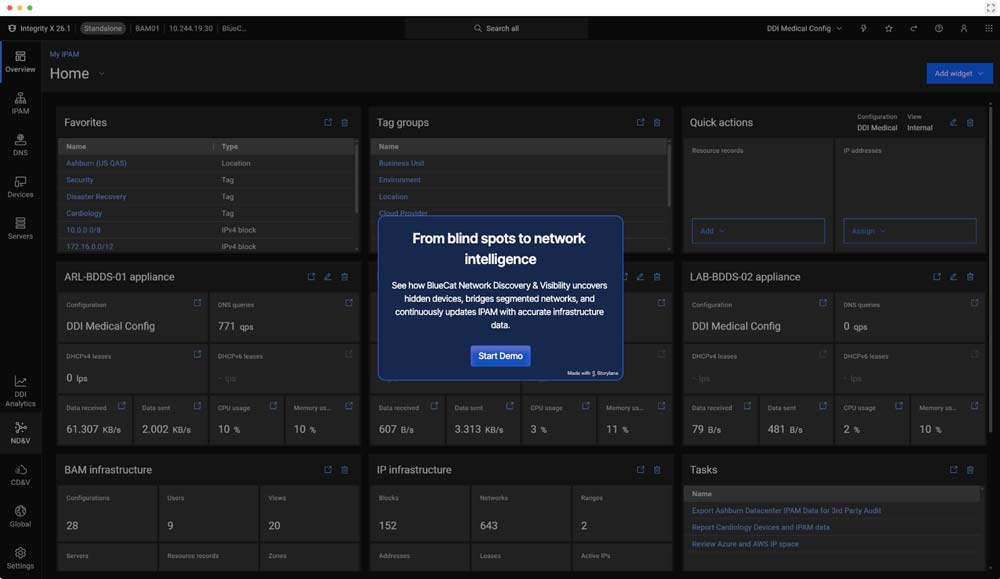Click the Search all field
This screenshot has height=579, width=1000.
(x=496, y=29)
